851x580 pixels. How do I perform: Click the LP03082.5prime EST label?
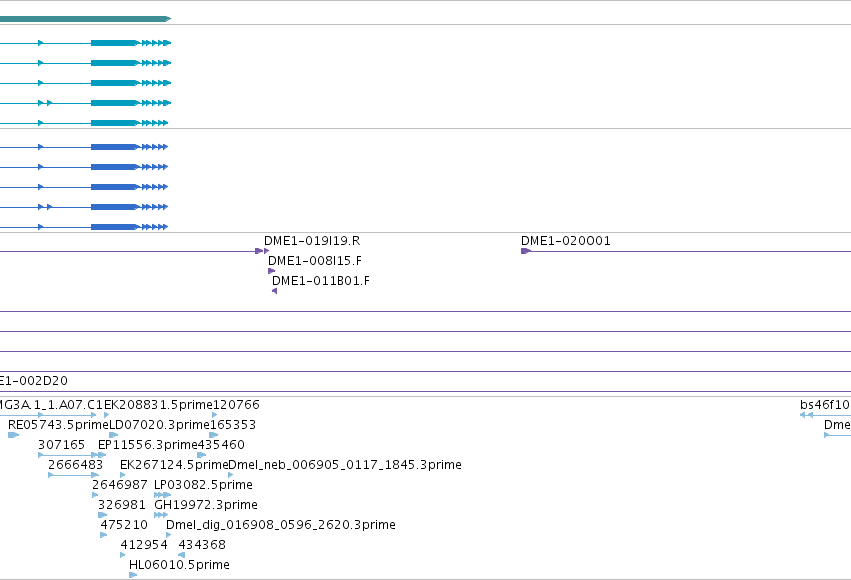click(x=204, y=485)
